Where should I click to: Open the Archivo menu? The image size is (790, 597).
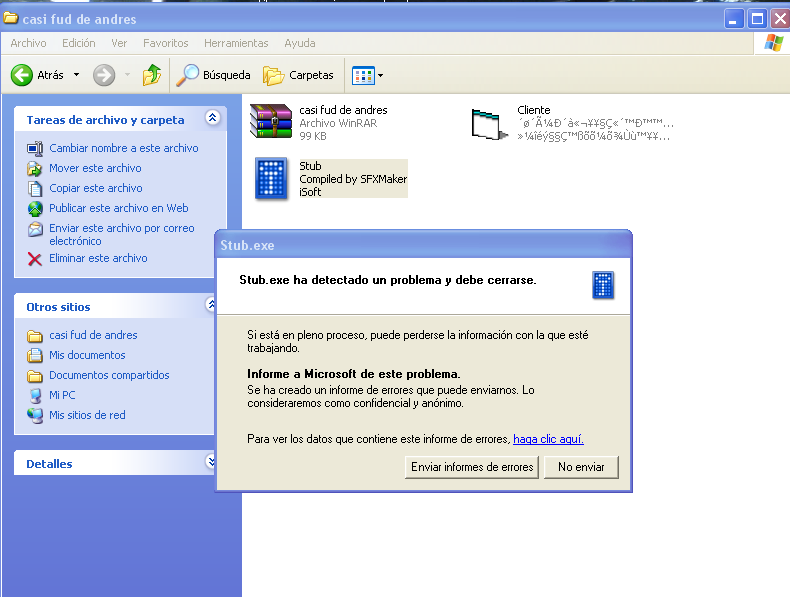click(x=28, y=43)
